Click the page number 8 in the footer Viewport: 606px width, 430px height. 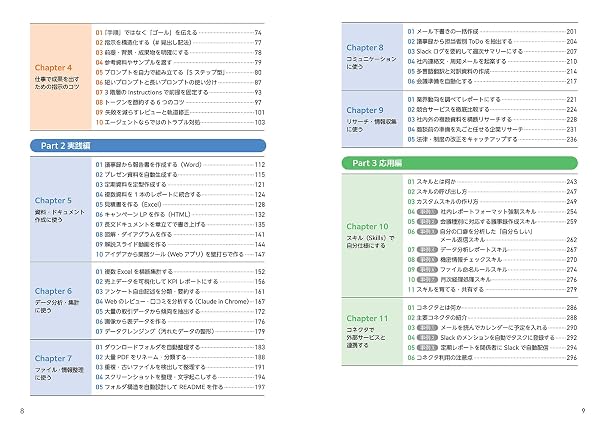pyautogui.click(x=22, y=411)
